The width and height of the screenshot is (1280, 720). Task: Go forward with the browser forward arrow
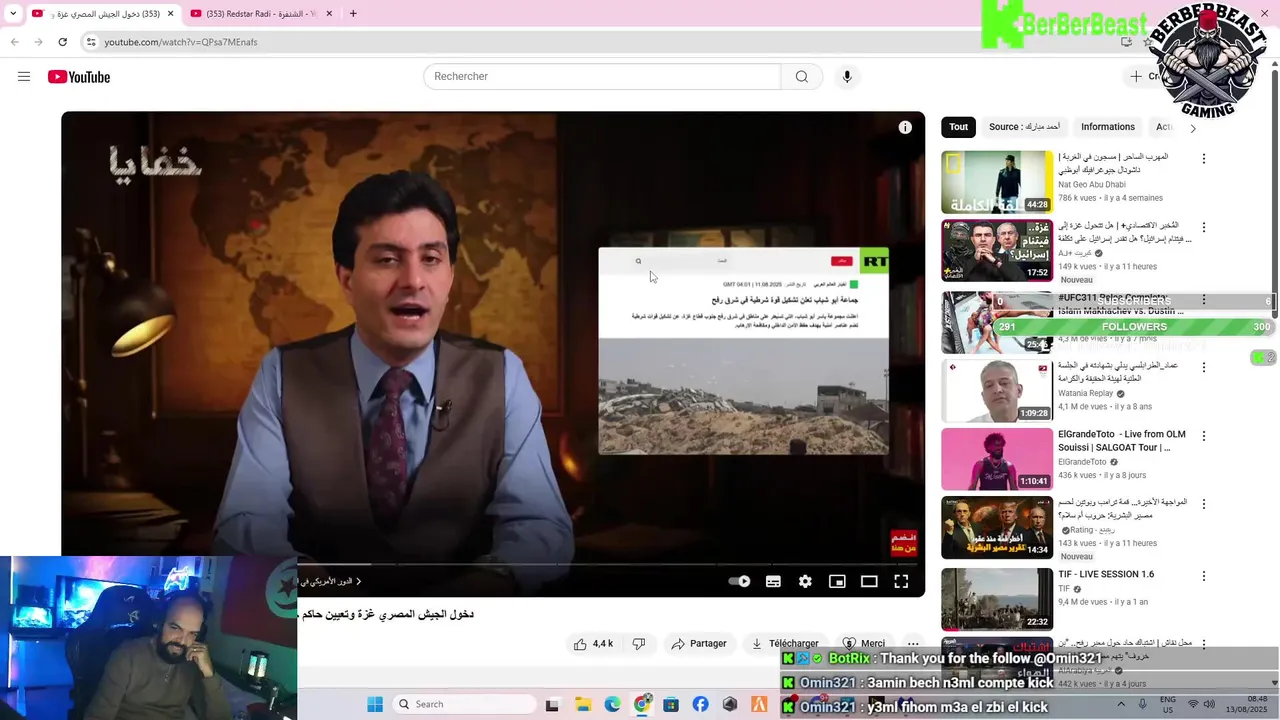pos(38,42)
